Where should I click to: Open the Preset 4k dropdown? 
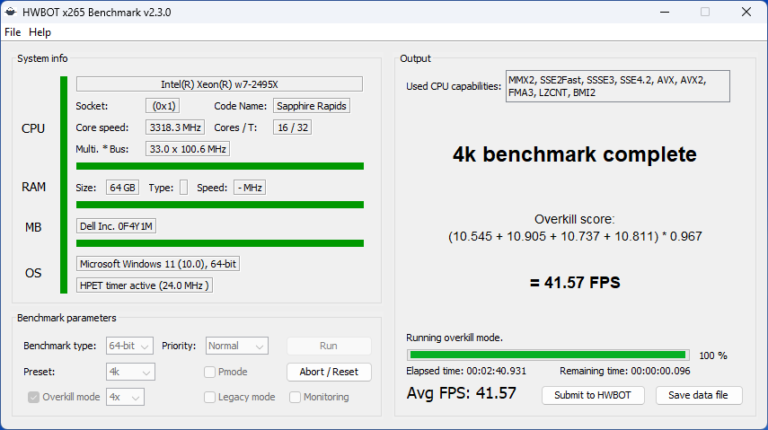(x=130, y=372)
